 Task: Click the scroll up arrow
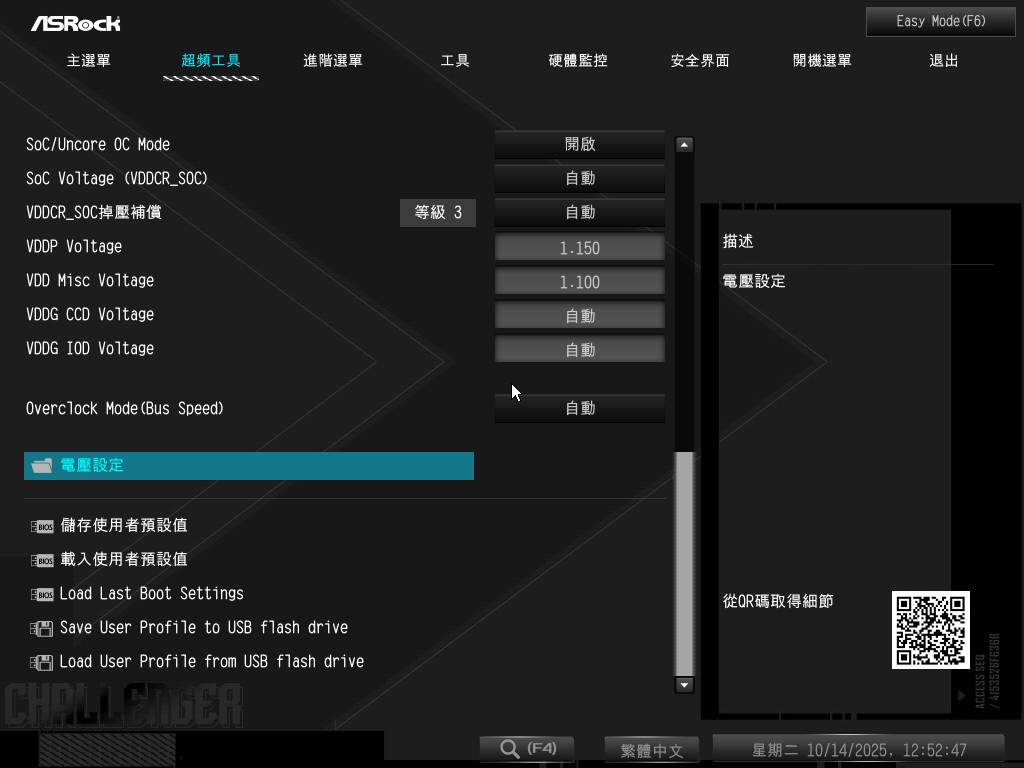pyautogui.click(x=684, y=144)
